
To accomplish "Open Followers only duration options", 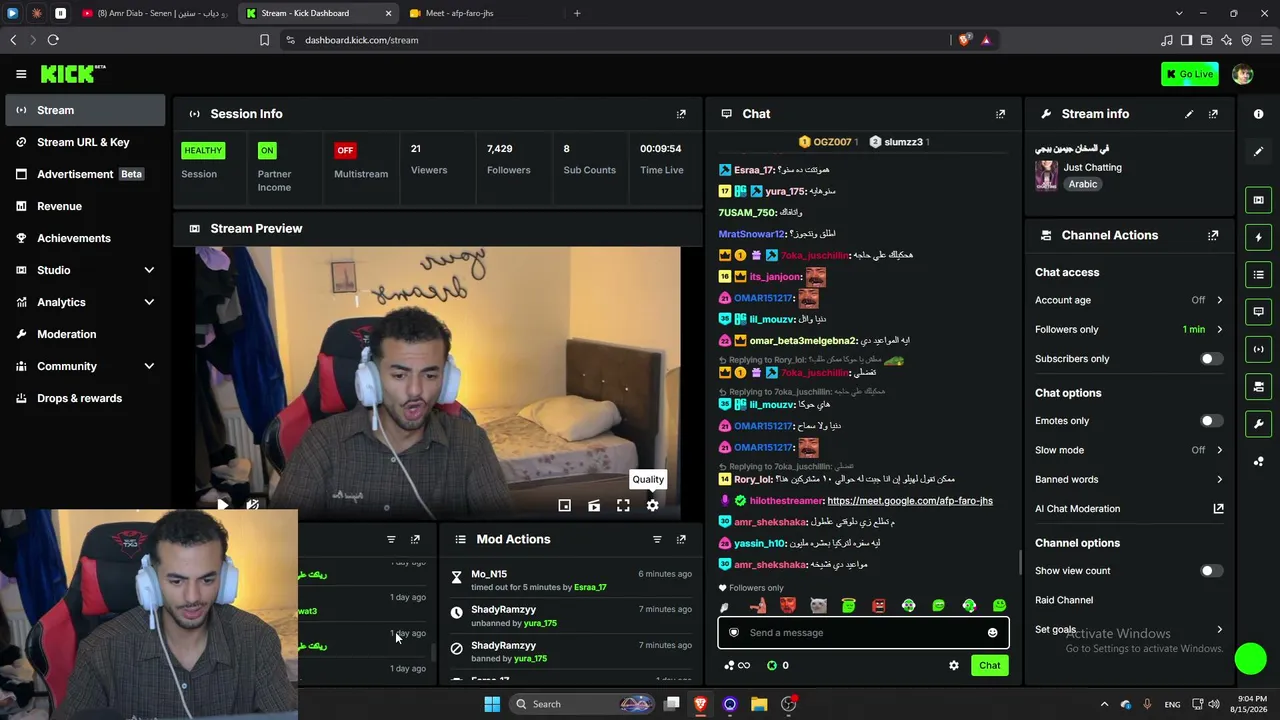I will click(x=1129, y=330).
